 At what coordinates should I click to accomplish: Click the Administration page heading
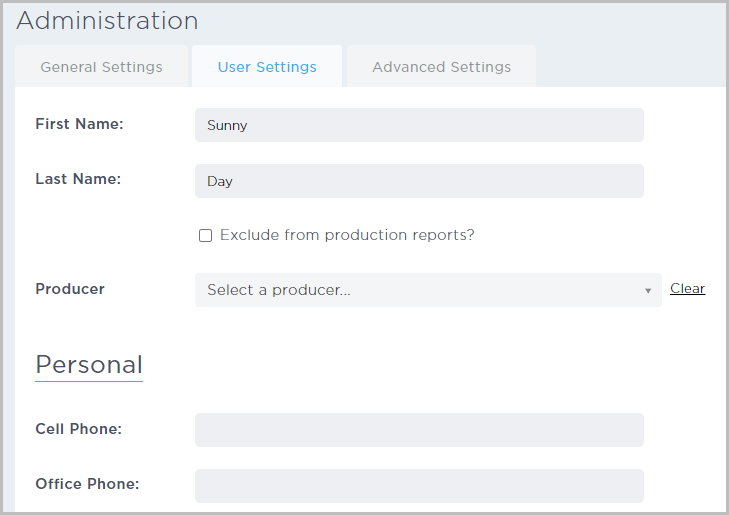coord(107,21)
